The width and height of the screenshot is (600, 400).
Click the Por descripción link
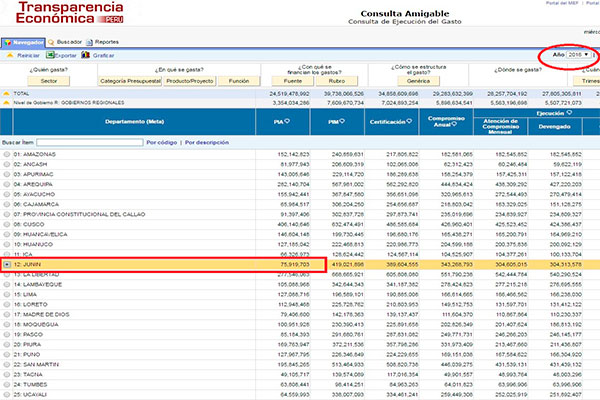click(207, 142)
